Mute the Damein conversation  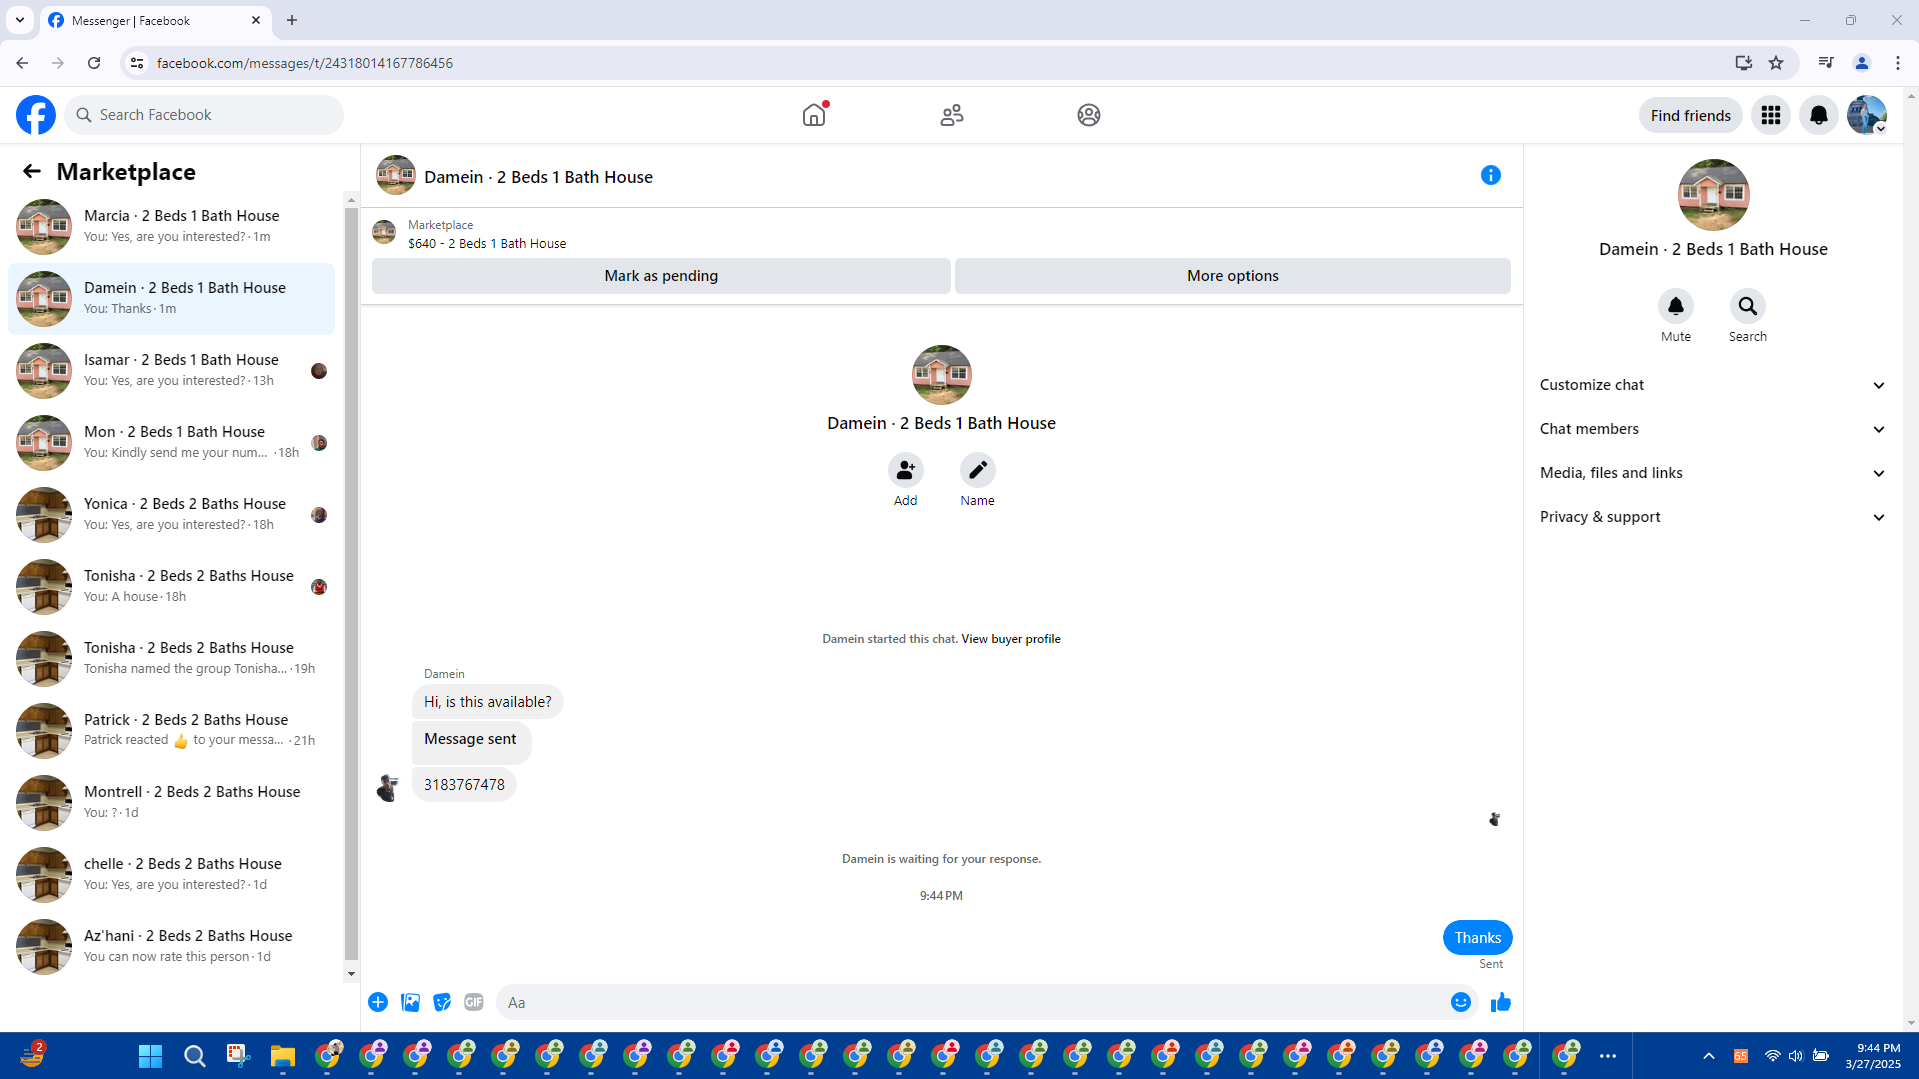point(1676,306)
